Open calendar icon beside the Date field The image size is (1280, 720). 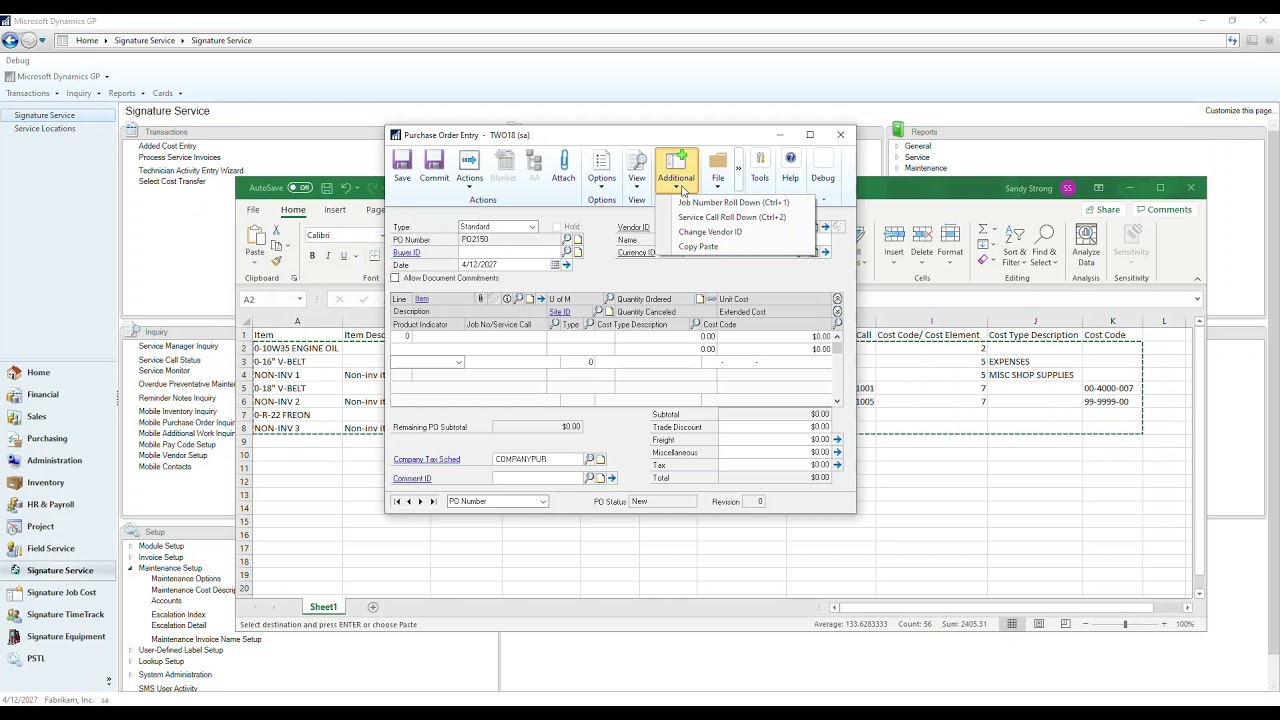coord(555,265)
